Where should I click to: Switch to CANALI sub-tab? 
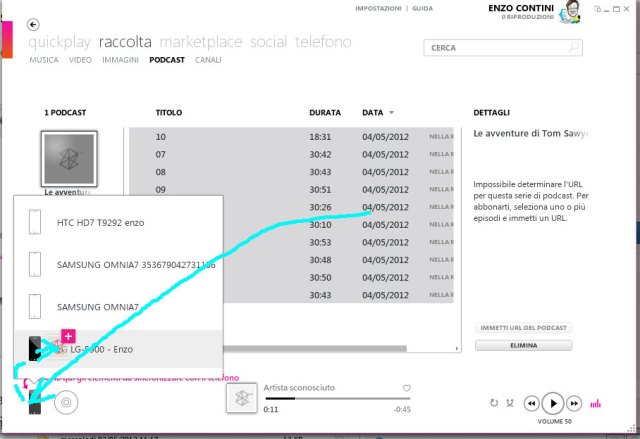(208, 60)
